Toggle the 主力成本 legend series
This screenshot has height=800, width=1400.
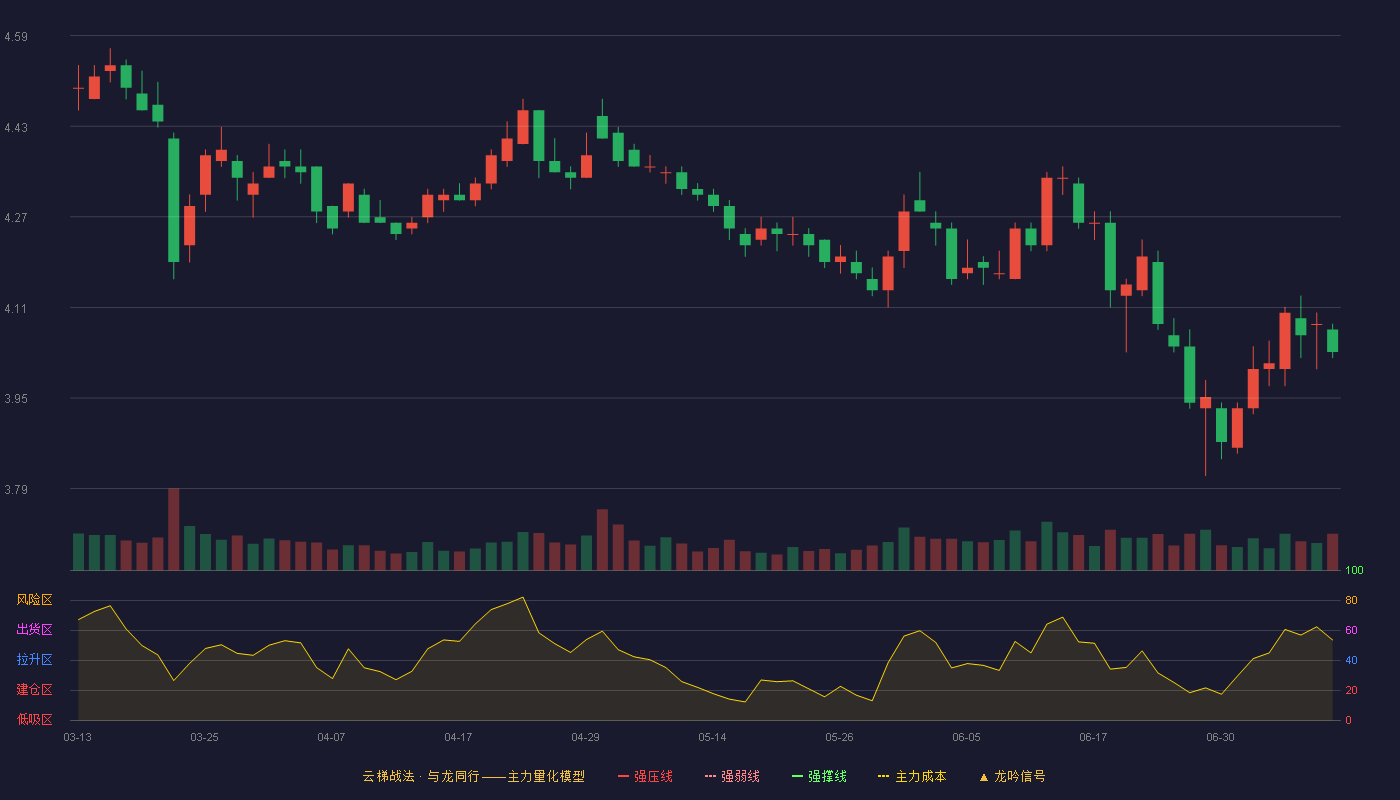click(x=912, y=776)
